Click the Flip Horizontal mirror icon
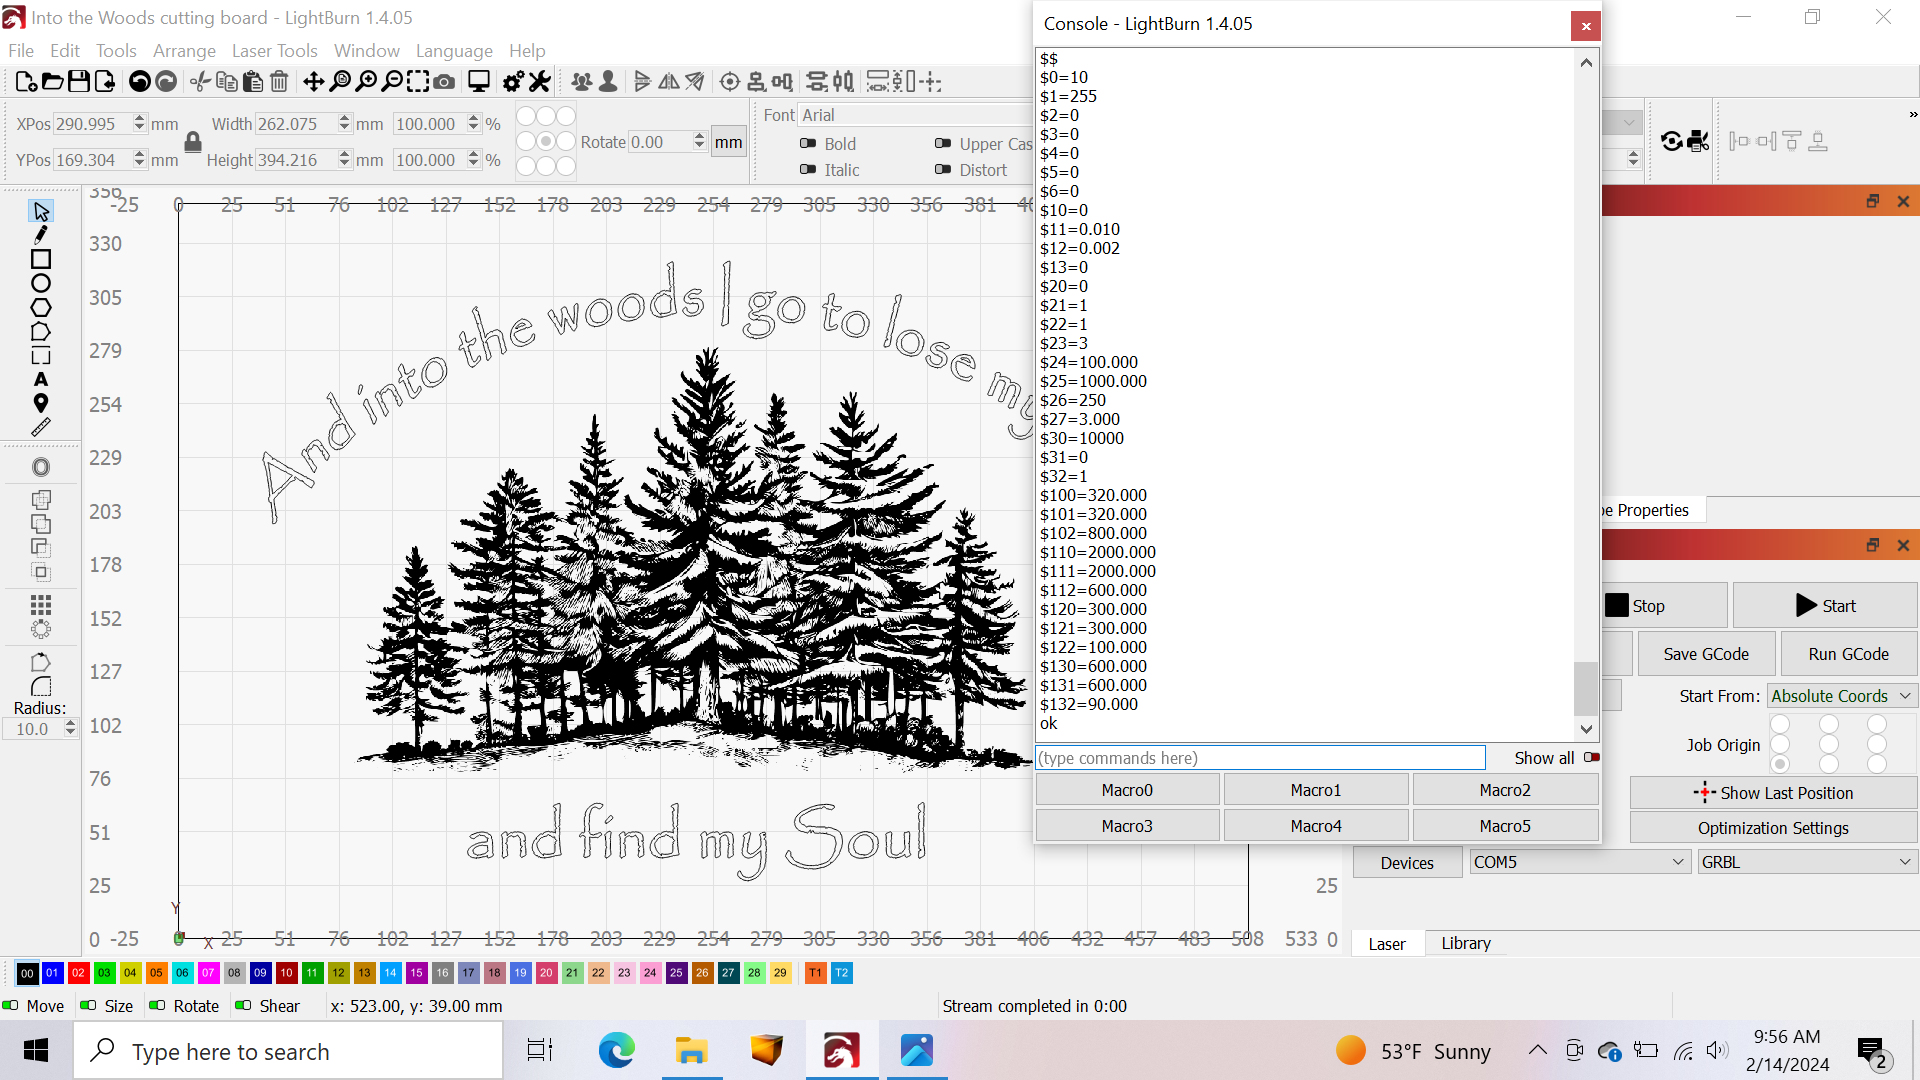1920x1080 pixels. 669,82
